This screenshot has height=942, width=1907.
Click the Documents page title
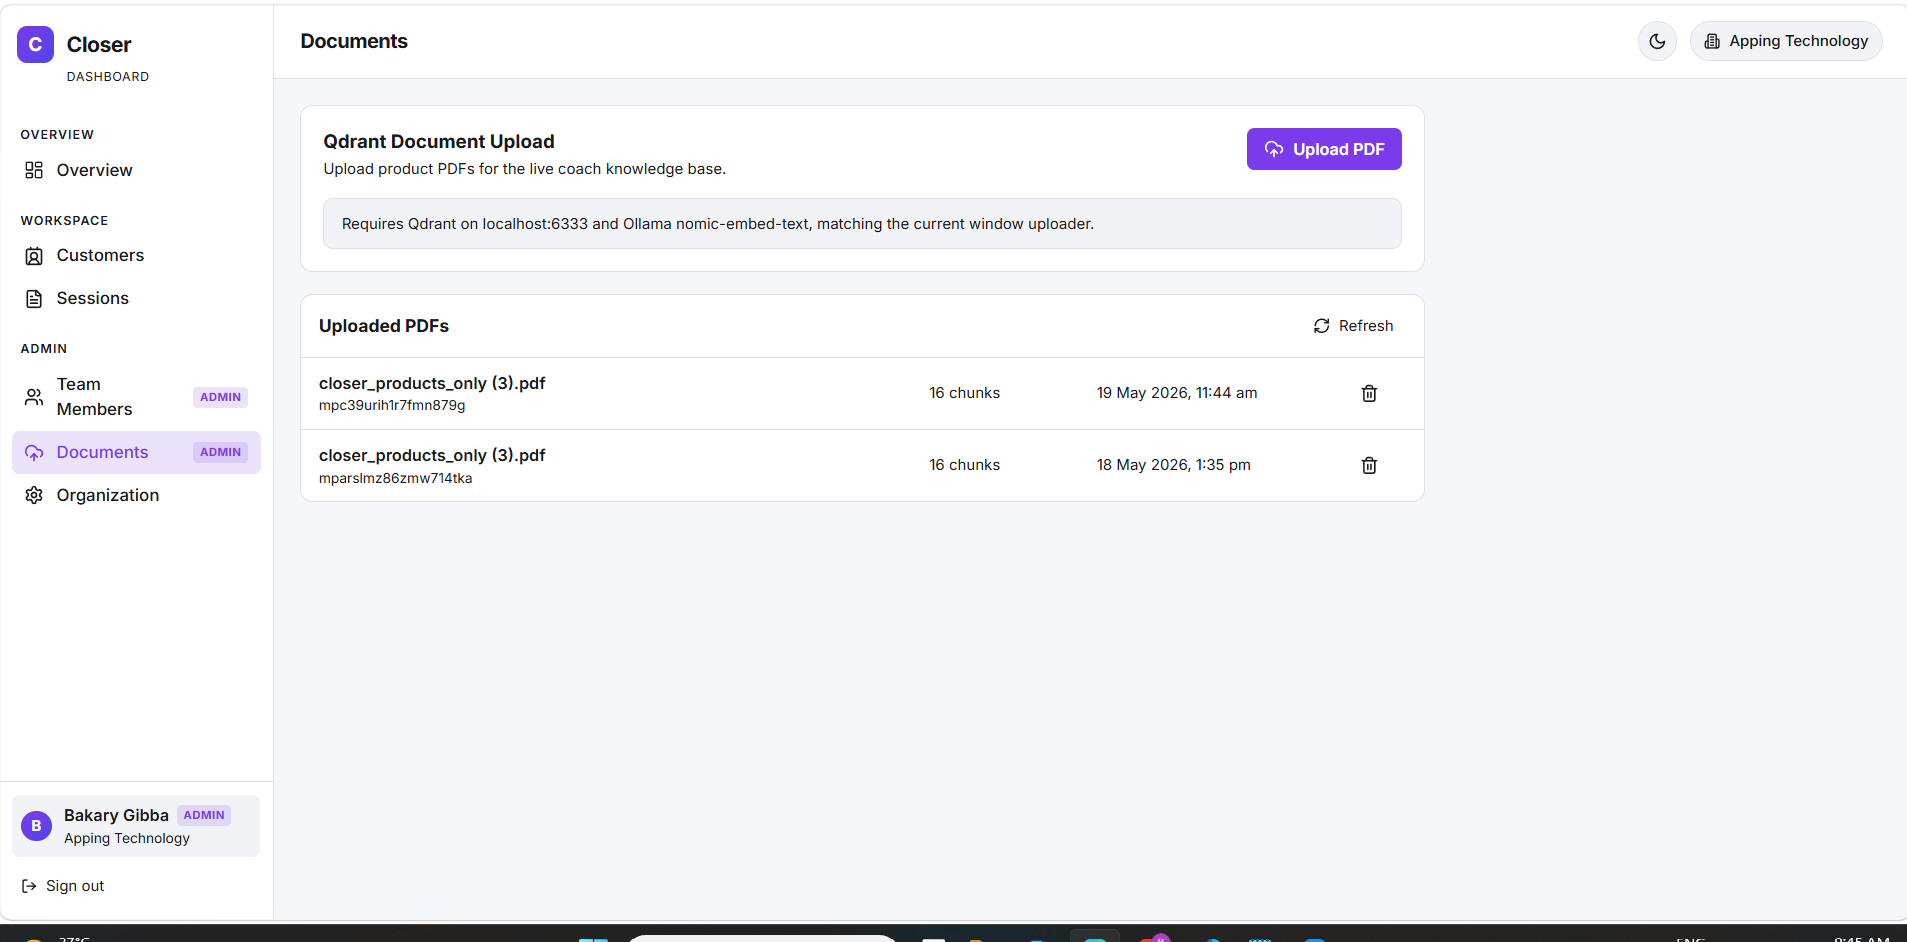[x=354, y=41]
